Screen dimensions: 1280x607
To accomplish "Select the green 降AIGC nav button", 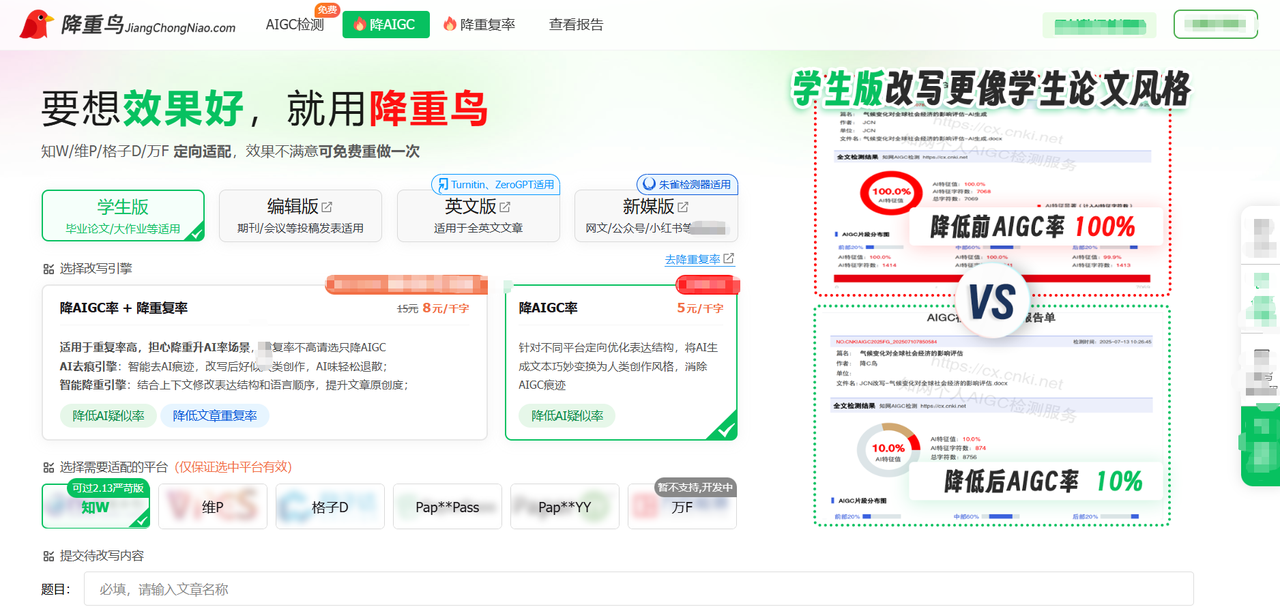I will (x=385, y=24).
